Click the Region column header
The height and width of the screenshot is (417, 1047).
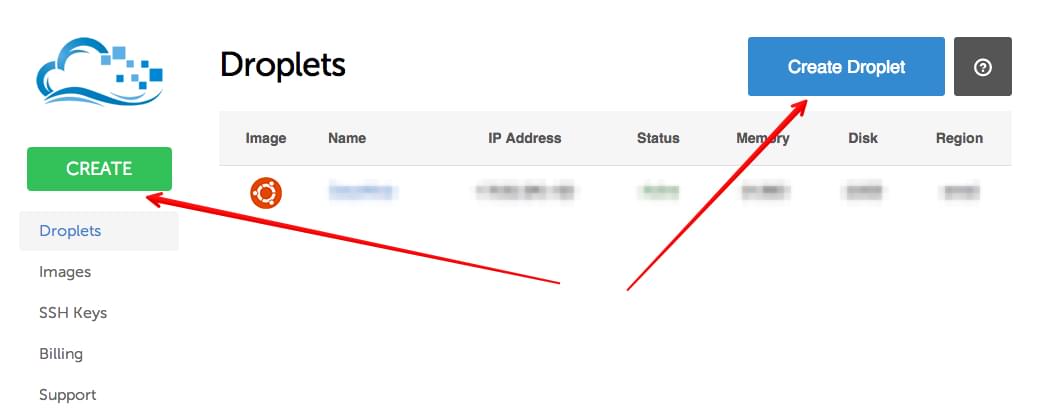(x=959, y=139)
